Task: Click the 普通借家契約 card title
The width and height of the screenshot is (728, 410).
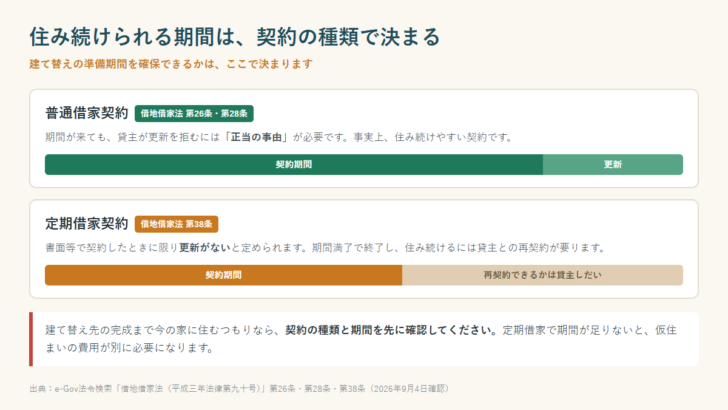Action: (86, 113)
